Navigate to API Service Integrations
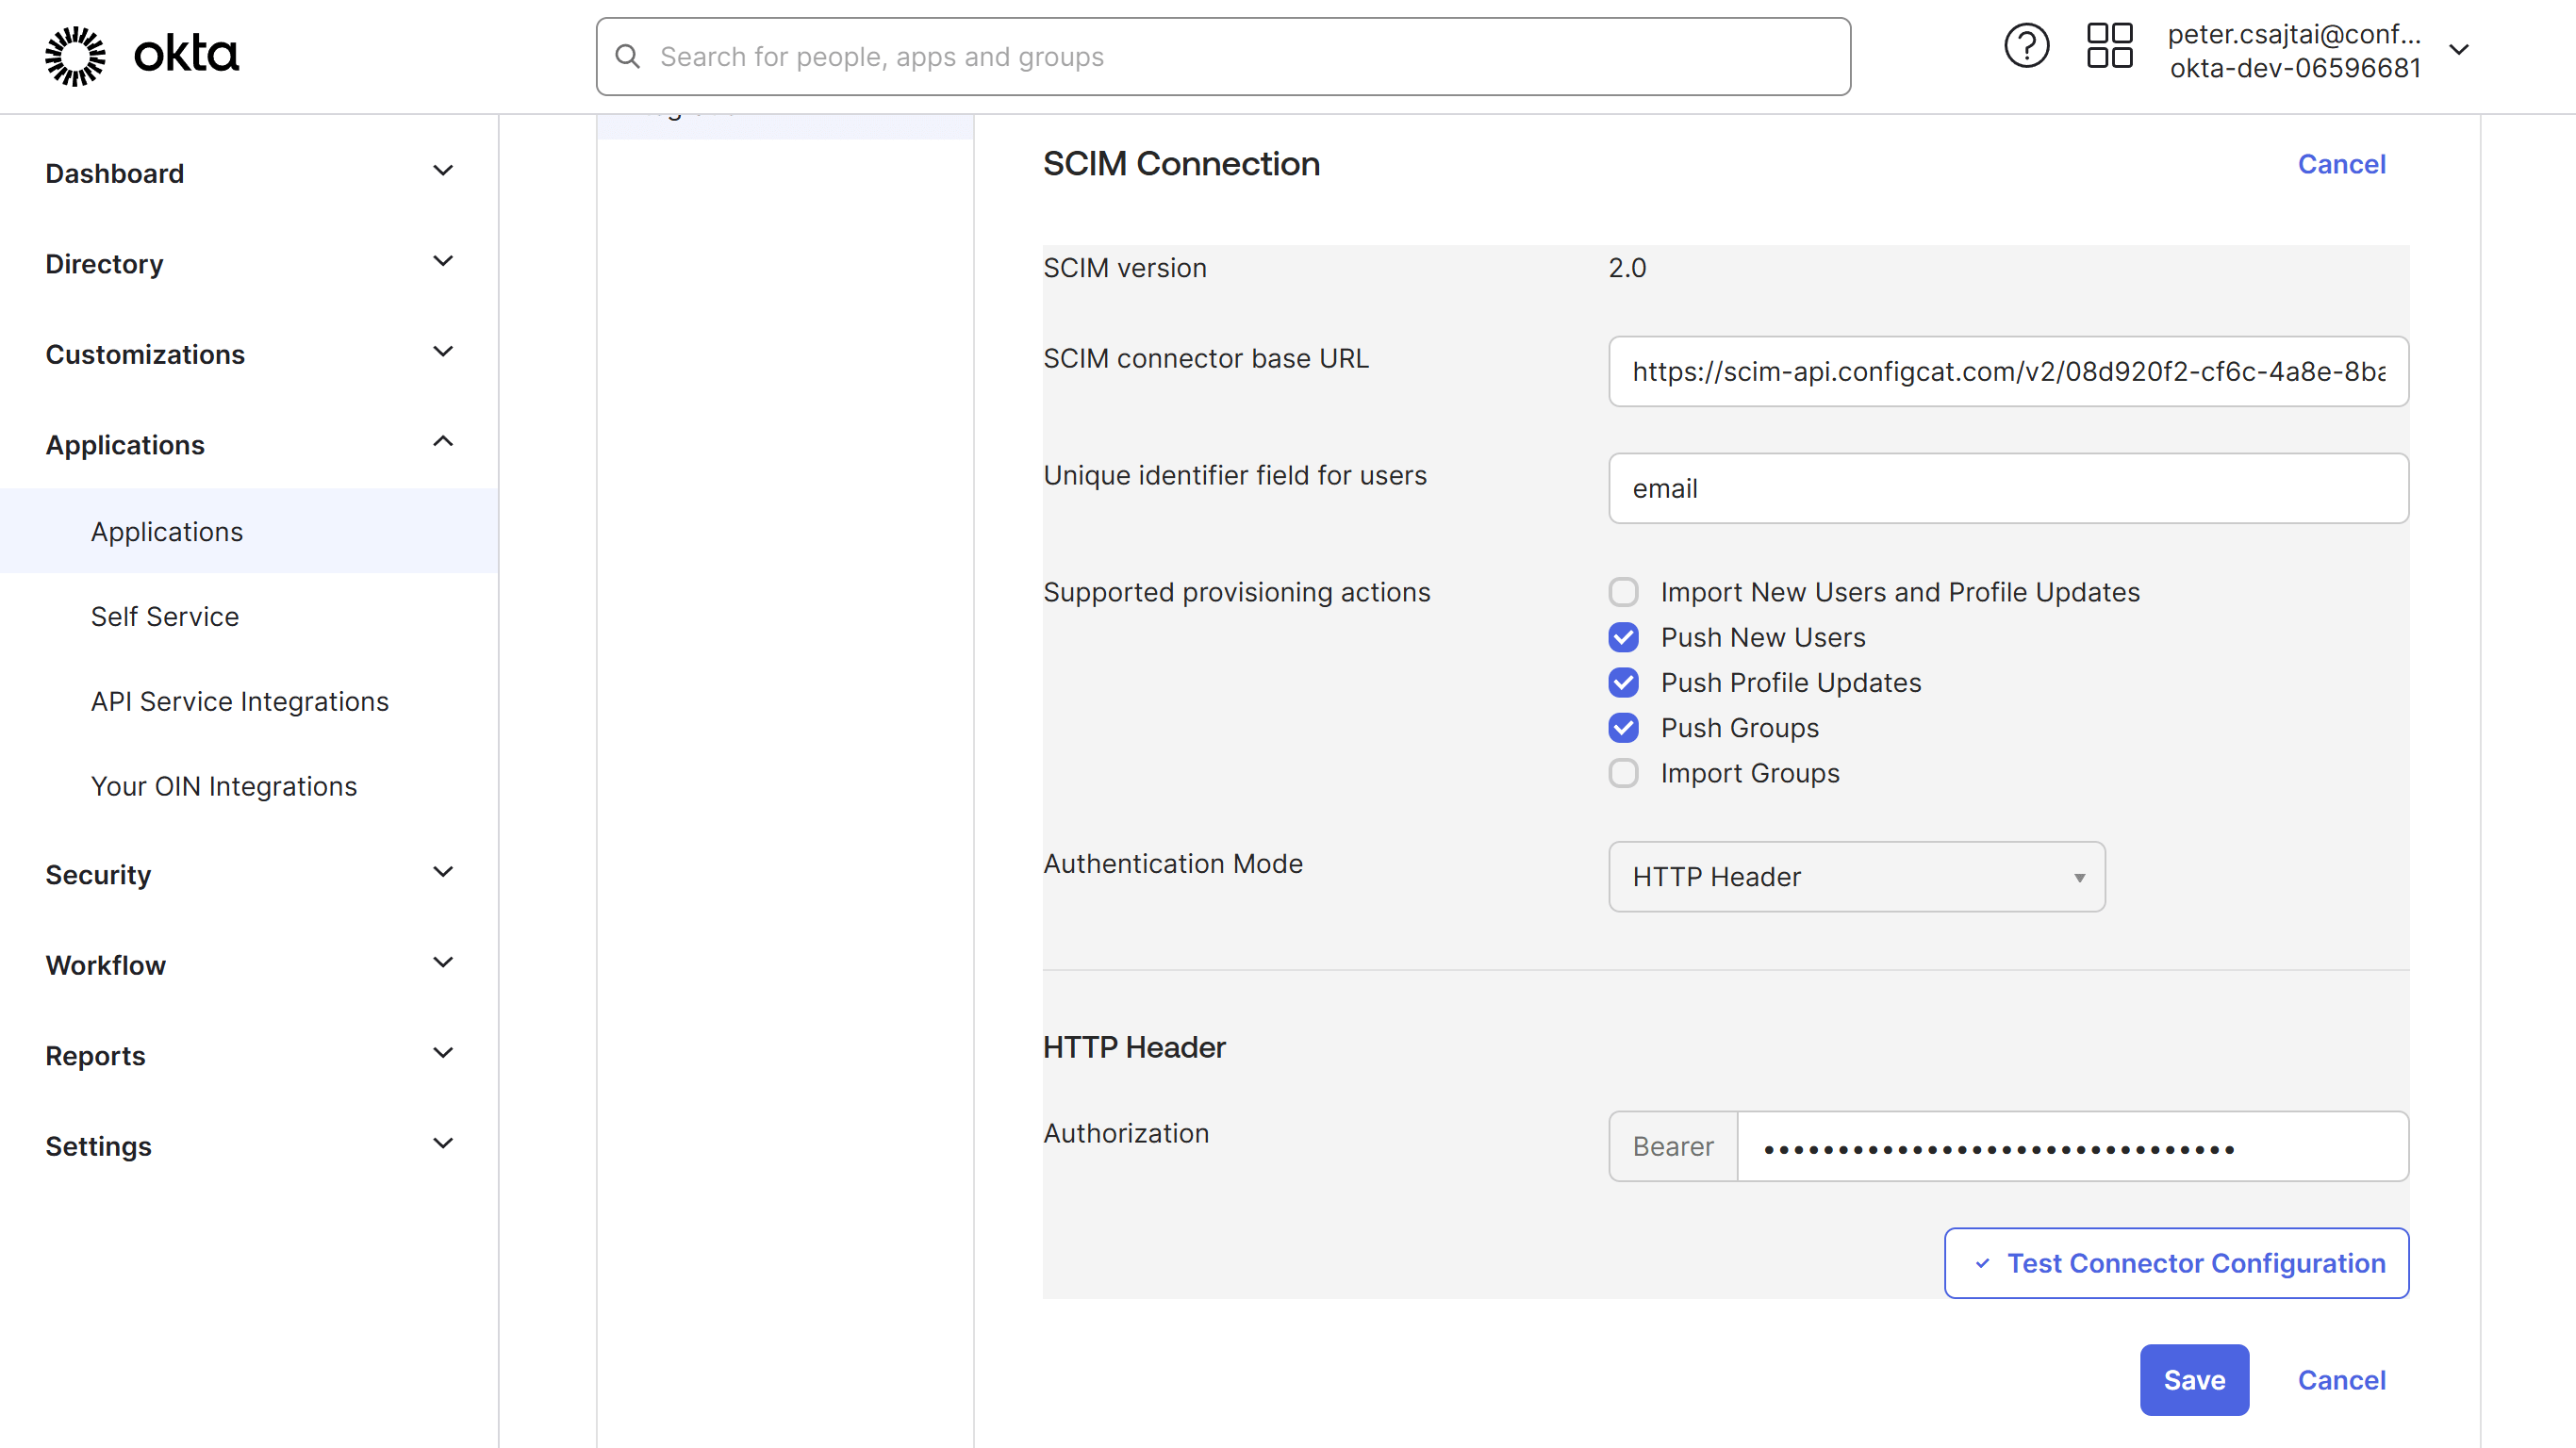This screenshot has width=2576, height=1448. 239,701
